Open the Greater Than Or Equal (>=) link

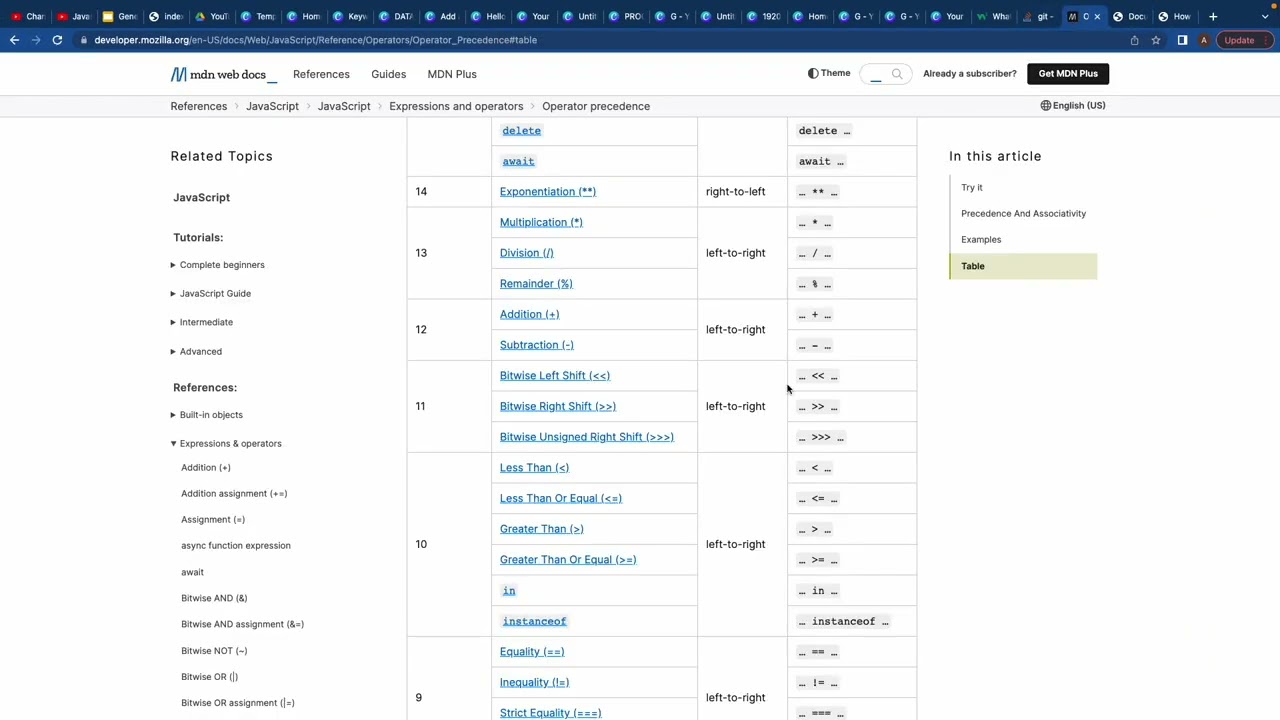point(568,559)
